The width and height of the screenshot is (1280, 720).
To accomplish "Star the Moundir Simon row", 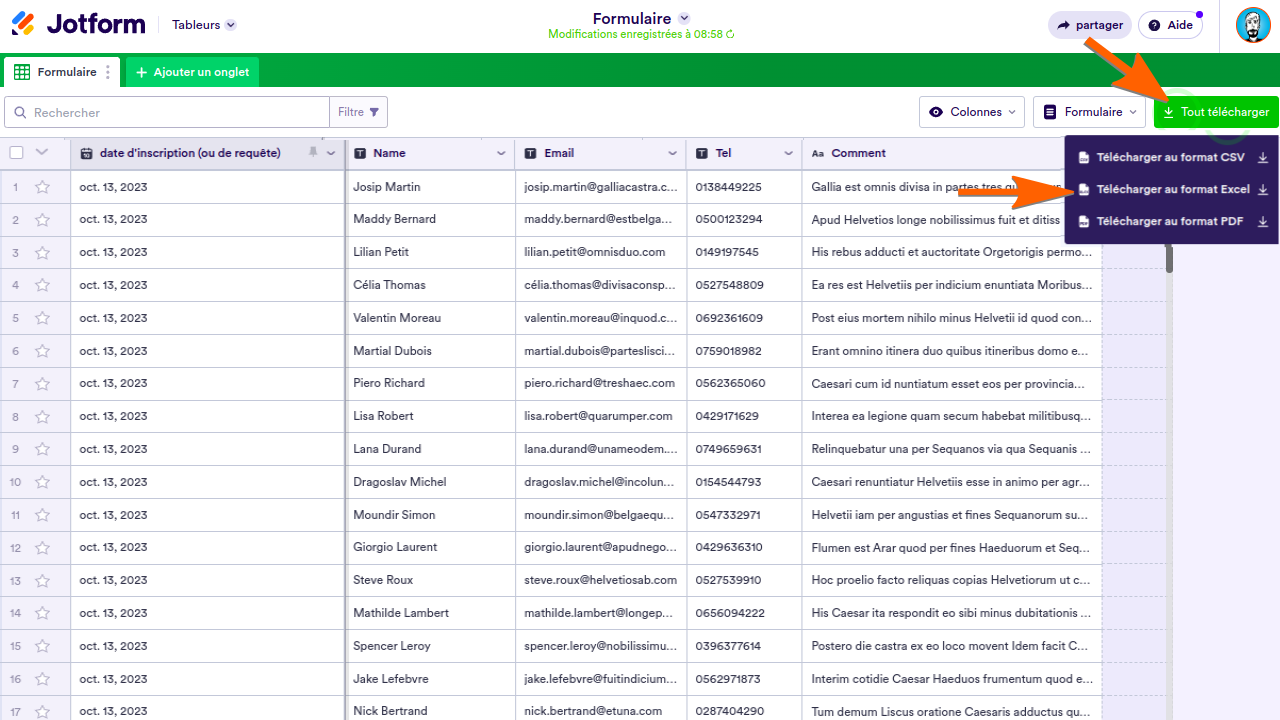I will coord(42,515).
